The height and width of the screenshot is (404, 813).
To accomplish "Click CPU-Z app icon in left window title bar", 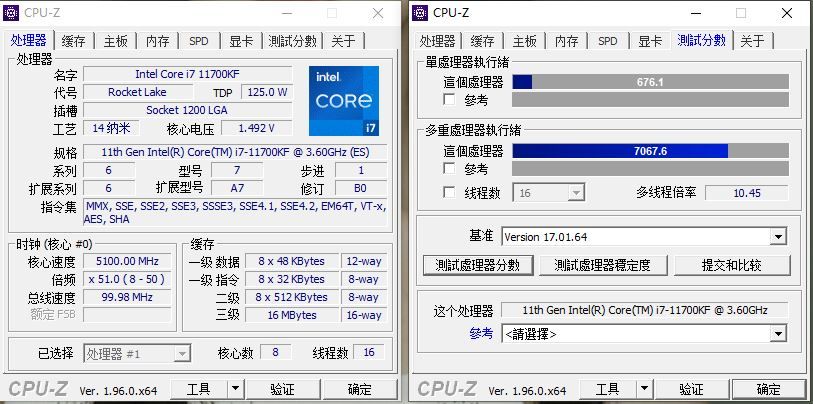I will (11, 12).
